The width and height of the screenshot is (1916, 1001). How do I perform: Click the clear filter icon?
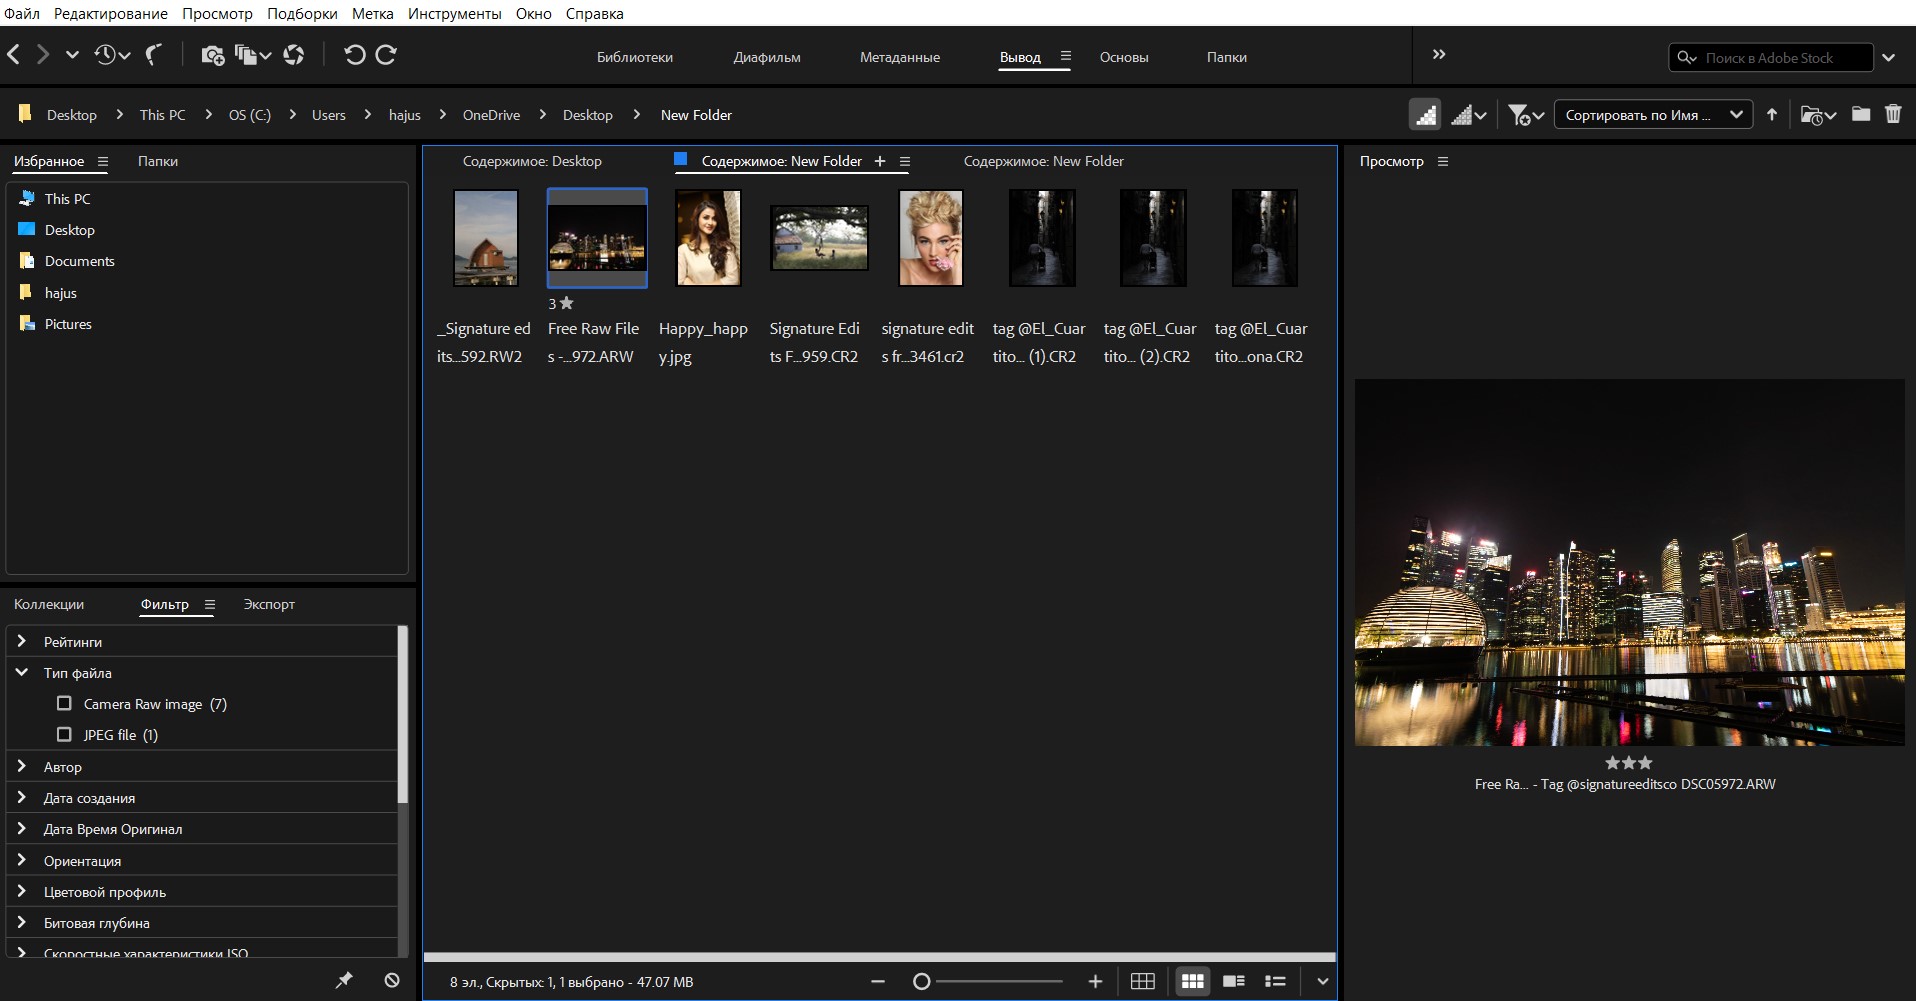392,980
